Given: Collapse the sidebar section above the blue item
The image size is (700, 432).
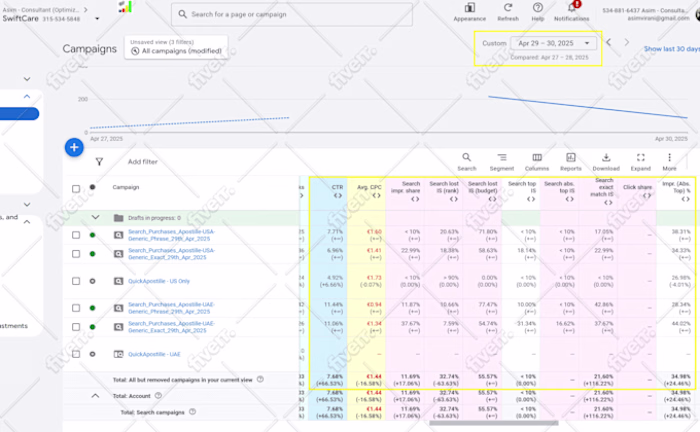Looking at the screenshot, I should [x=27, y=96].
